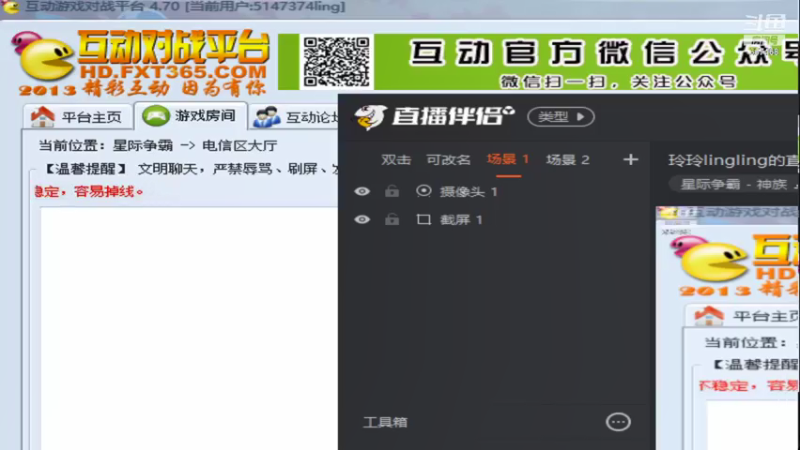Click the stream preview thumbnail in 直播伴侣
This screenshot has height=450, width=800.
728,328
